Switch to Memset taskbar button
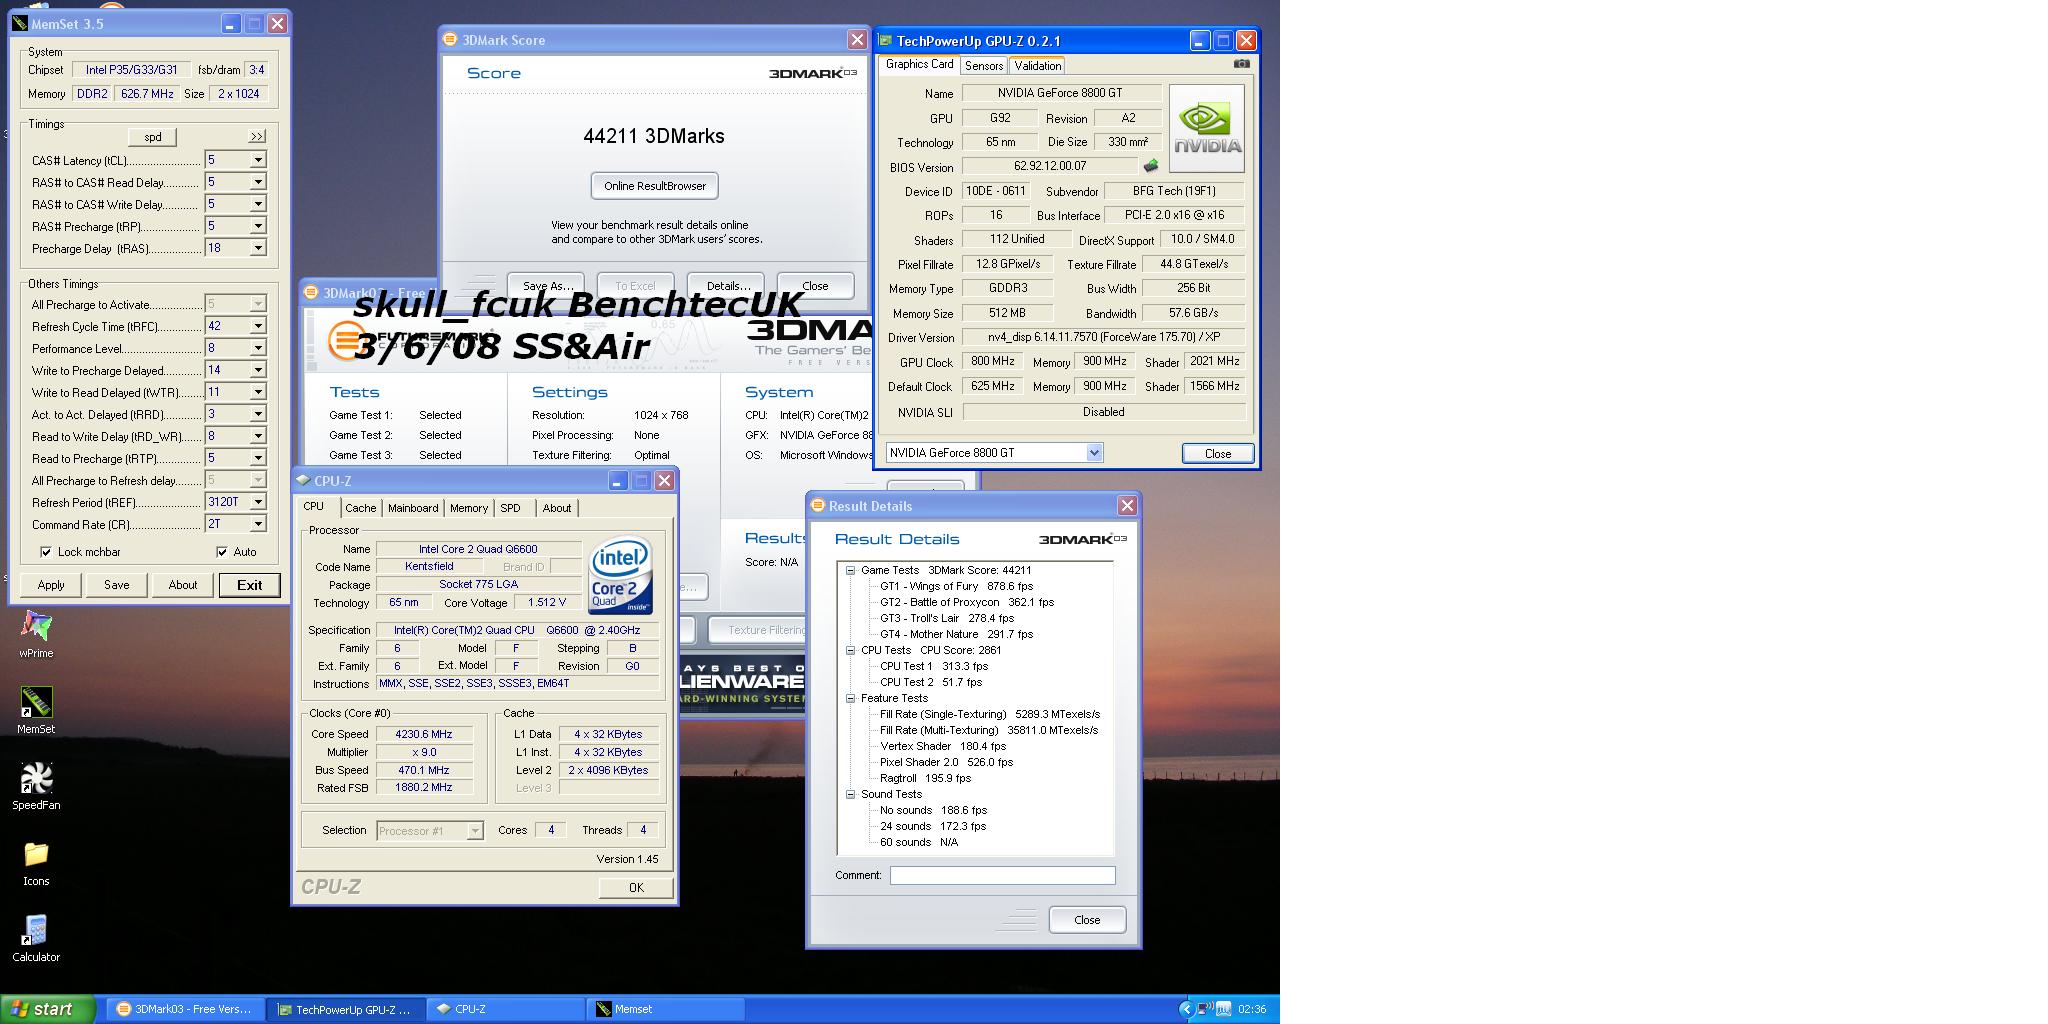2048x1024 pixels. pyautogui.click(x=665, y=1009)
